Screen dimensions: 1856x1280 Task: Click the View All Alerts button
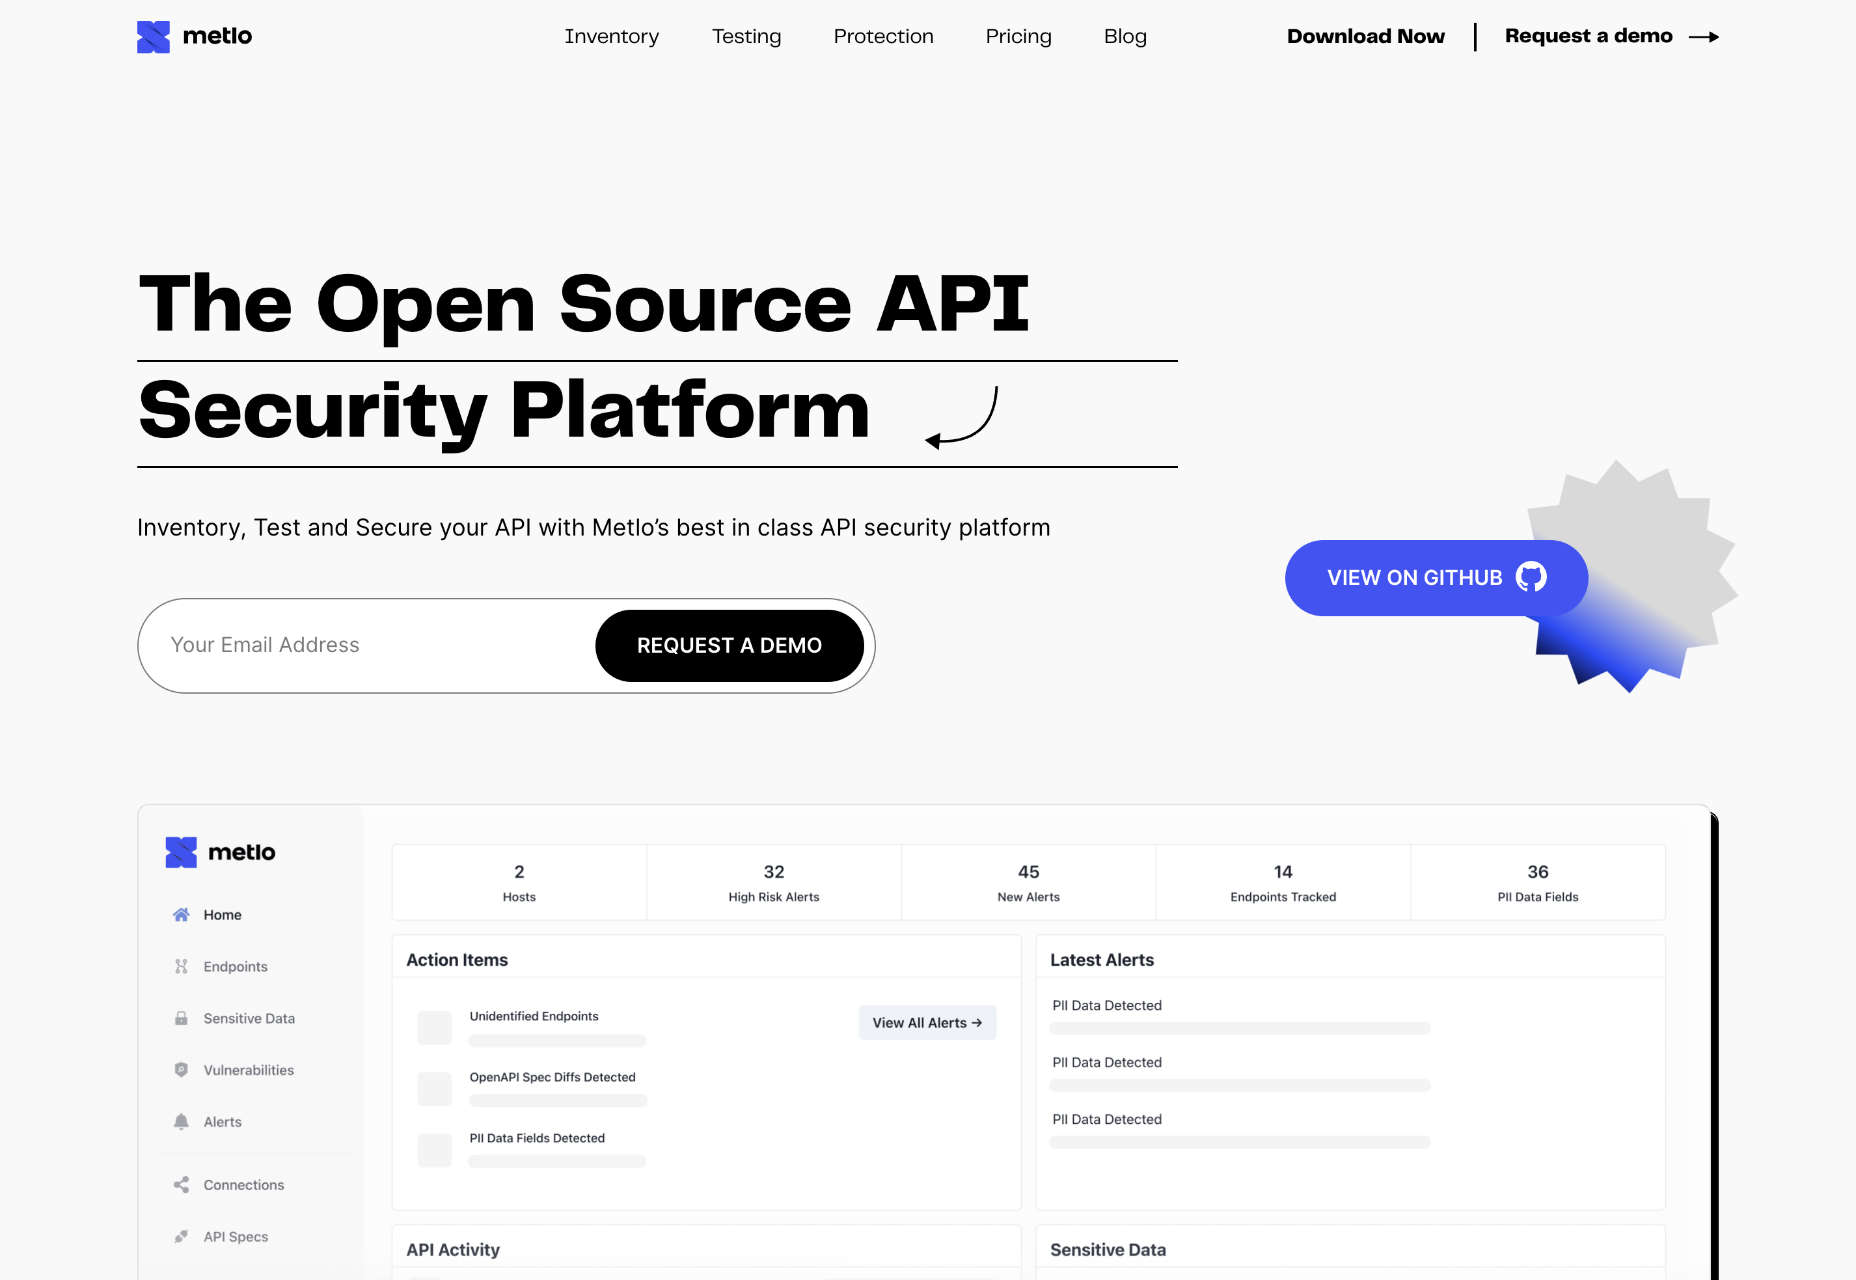coord(928,1023)
